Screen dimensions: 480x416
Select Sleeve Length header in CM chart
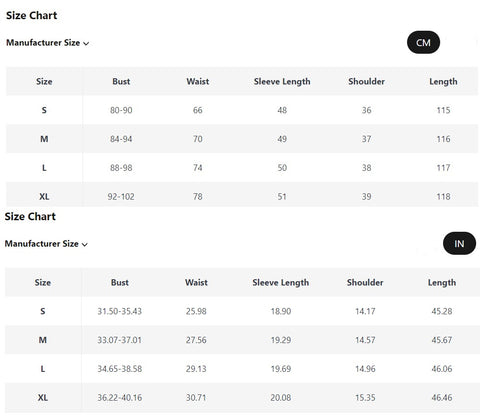coord(282,81)
